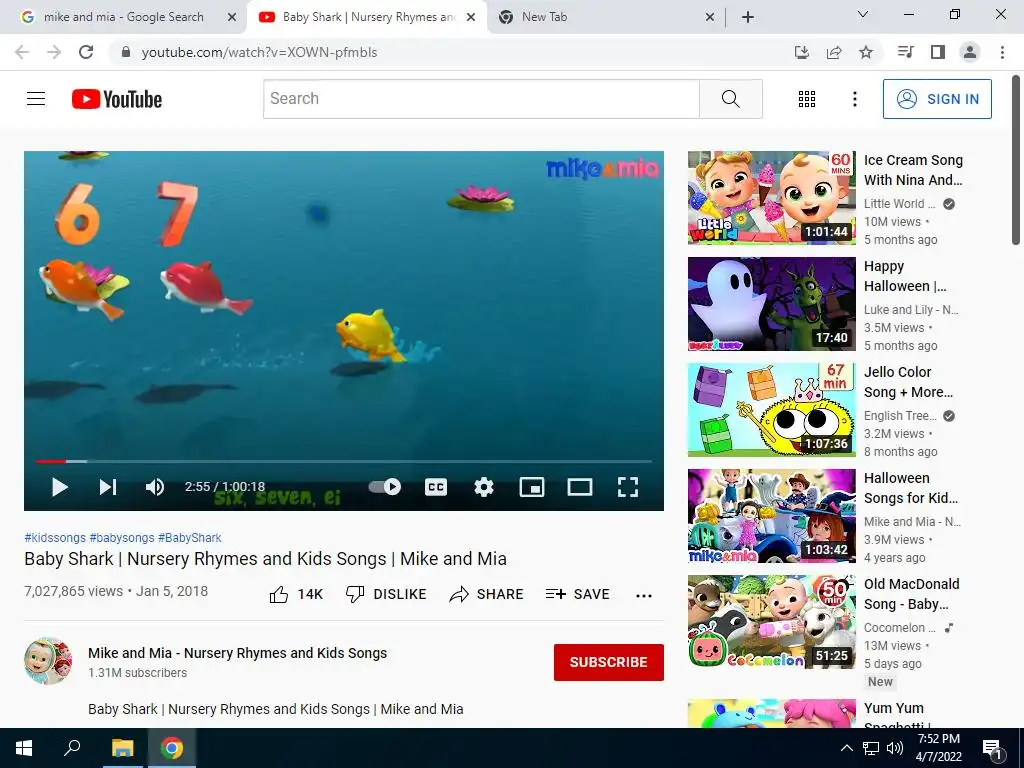Go forward in browser history
1024x768 pixels.
pyautogui.click(x=54, y=52)
